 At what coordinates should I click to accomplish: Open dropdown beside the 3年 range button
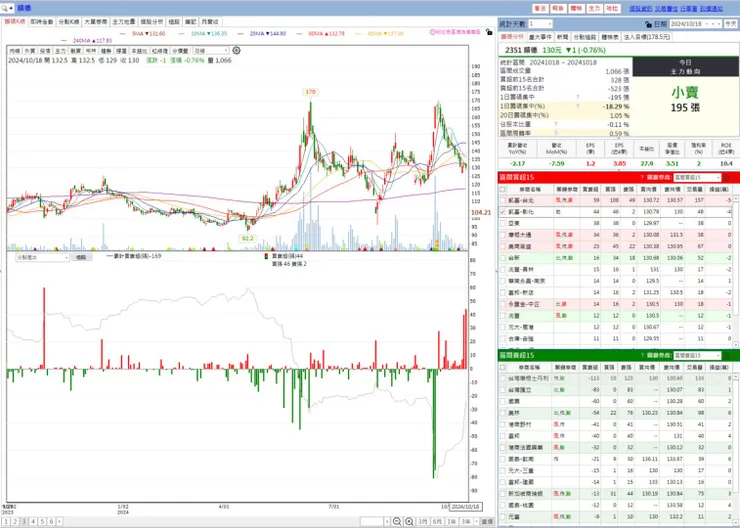pyautogui.click(x=475, y=521)
